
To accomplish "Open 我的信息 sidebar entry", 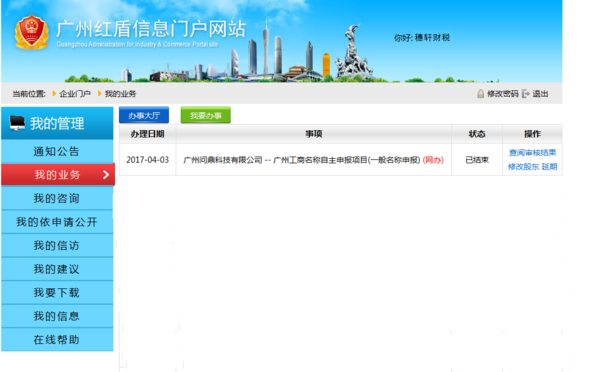I will (57, 316).
